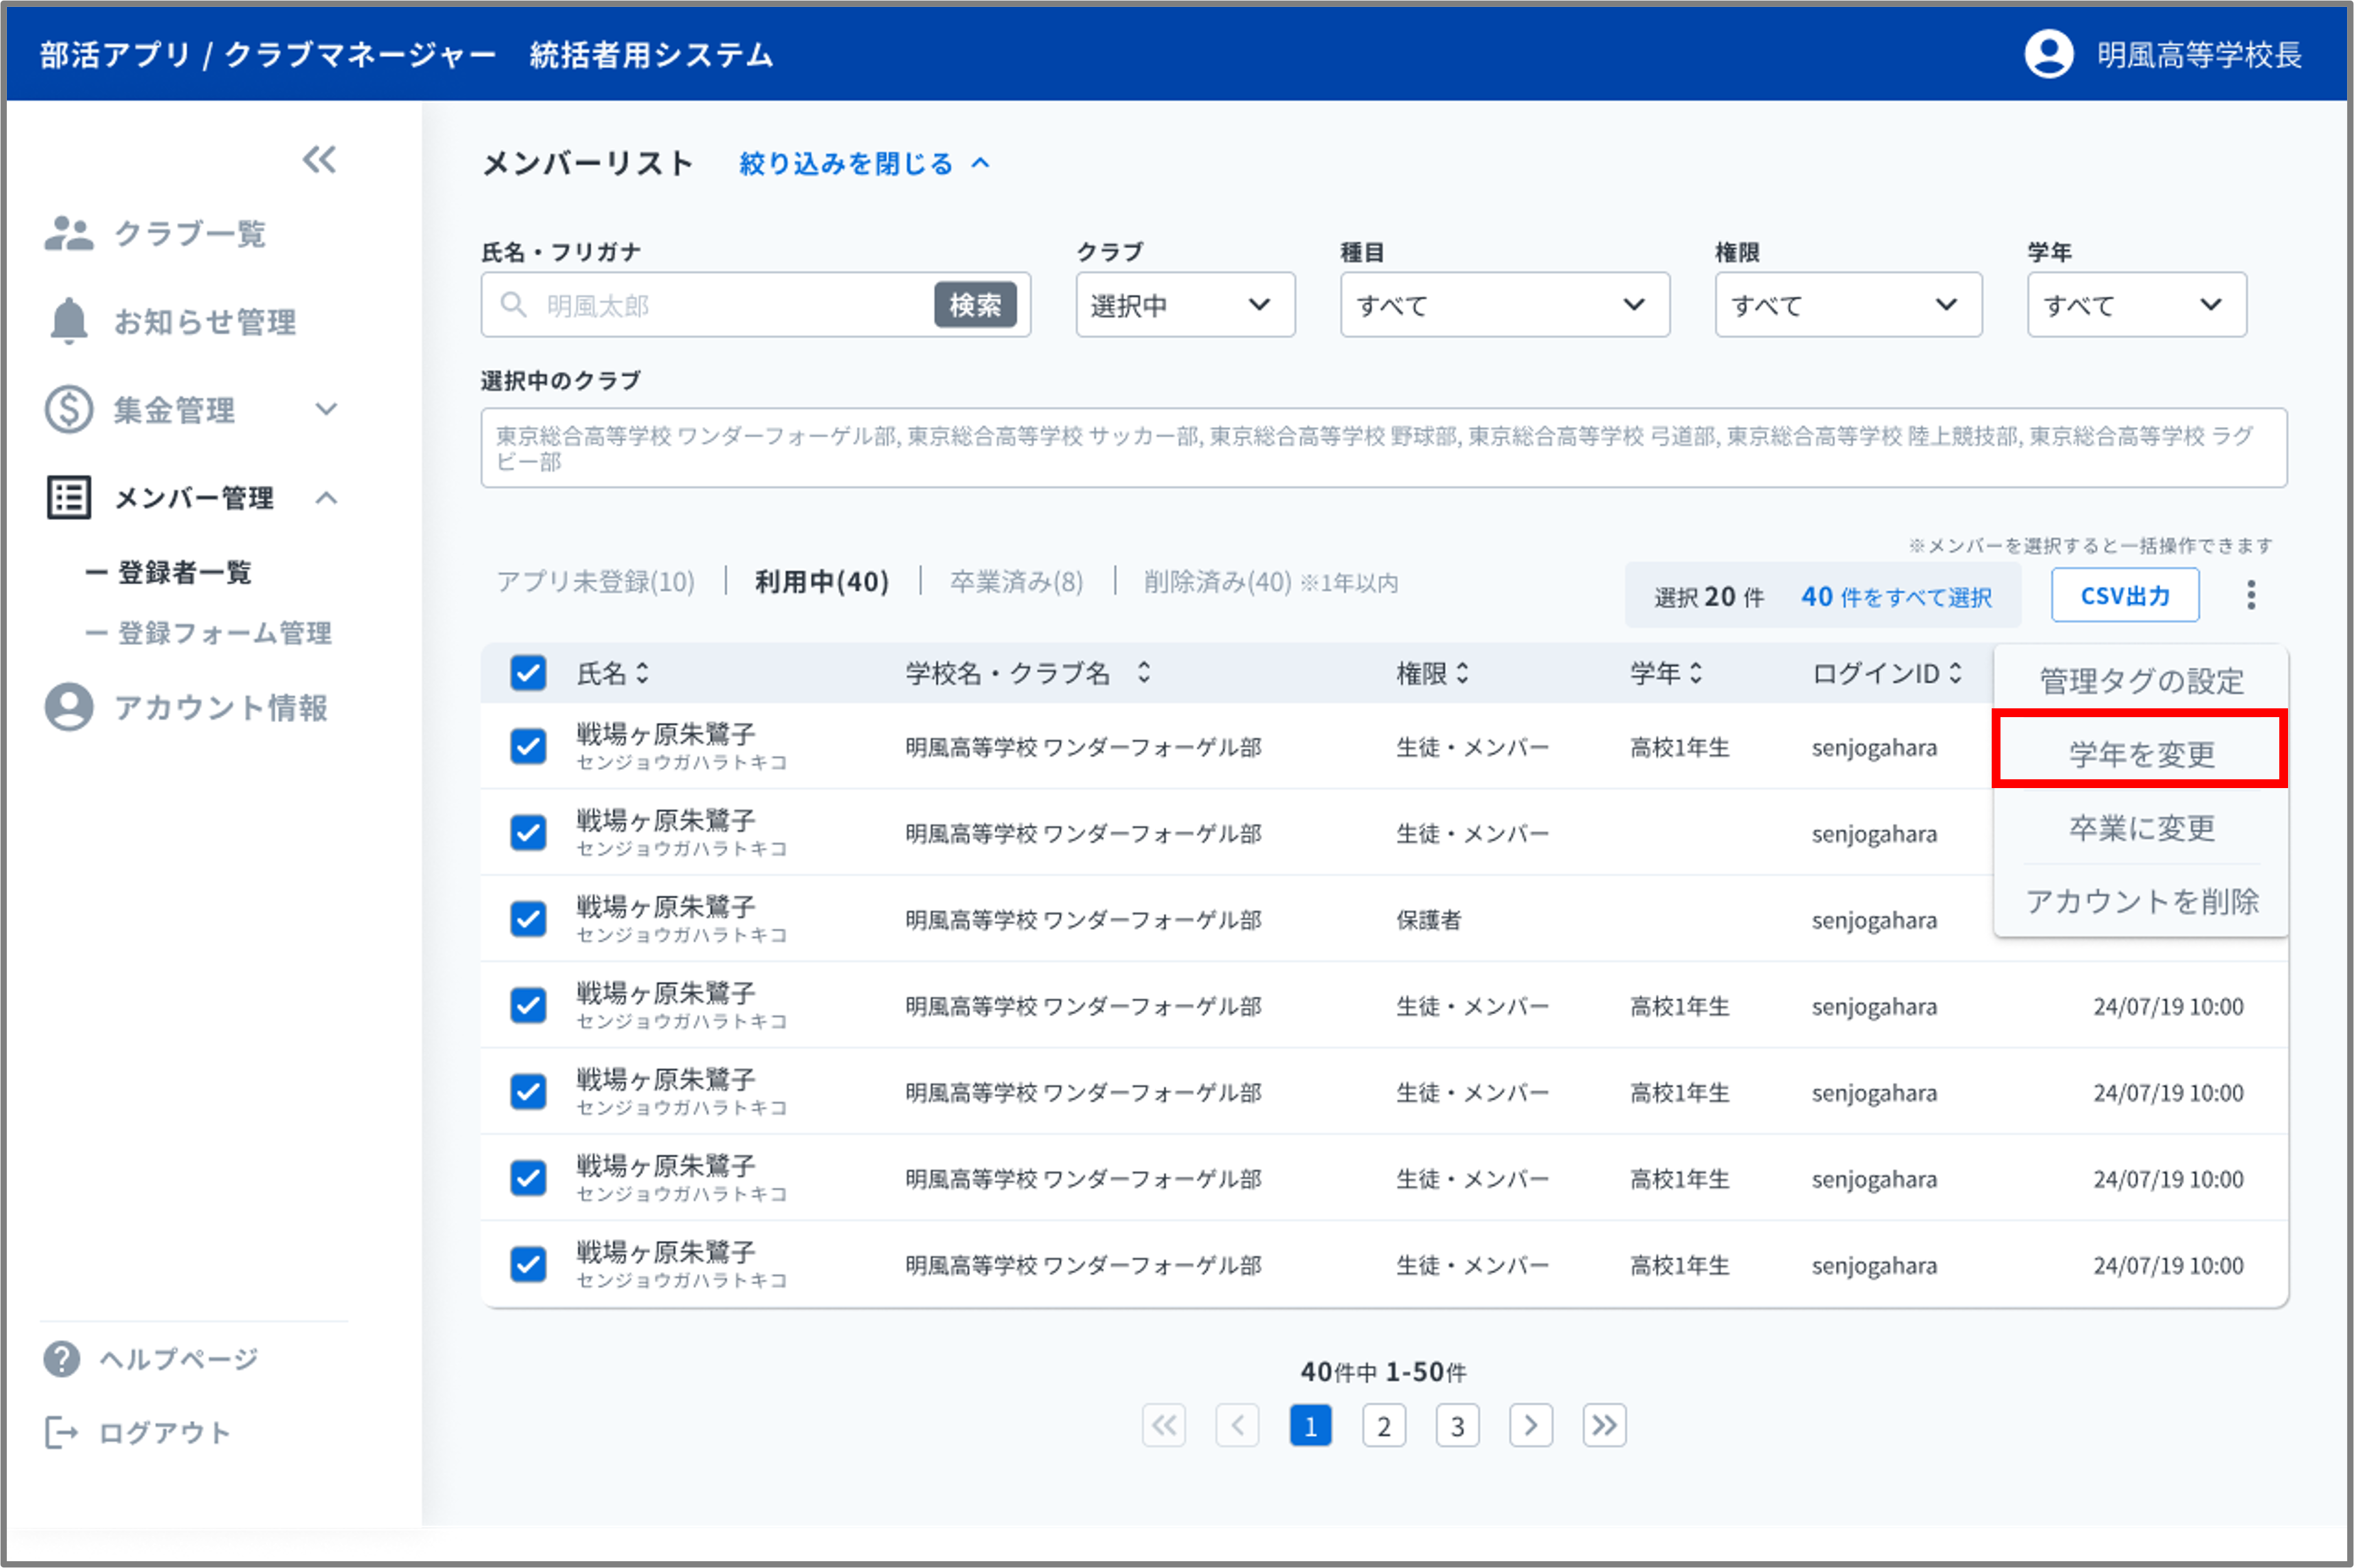Uncheck the 保護者 row checkbox
Image resolution: width=2354 pixels, height=1568 pixels.
pos(528,918)
